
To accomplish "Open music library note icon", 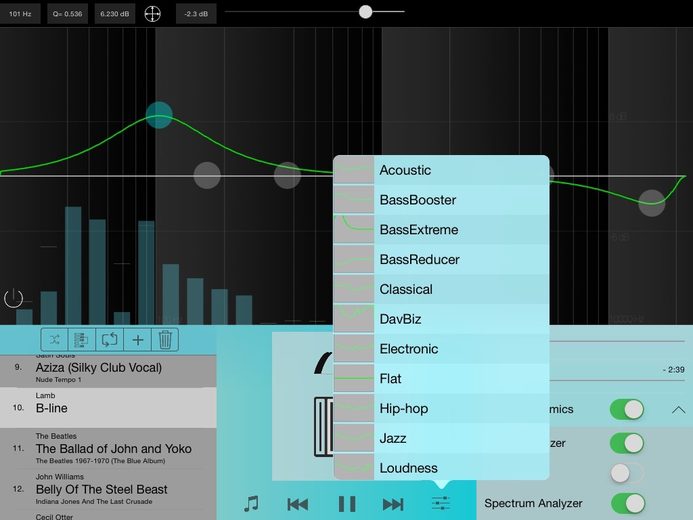I will pyautogui.click(x=251, y=504).
